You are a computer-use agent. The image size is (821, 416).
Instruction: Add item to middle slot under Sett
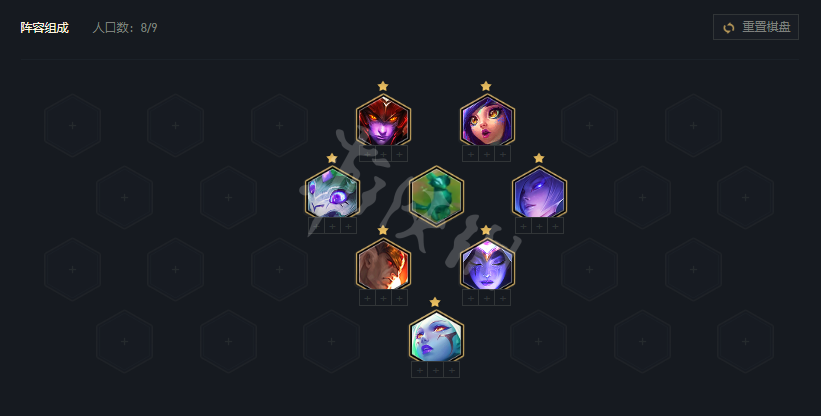click(x=383, y=298)
